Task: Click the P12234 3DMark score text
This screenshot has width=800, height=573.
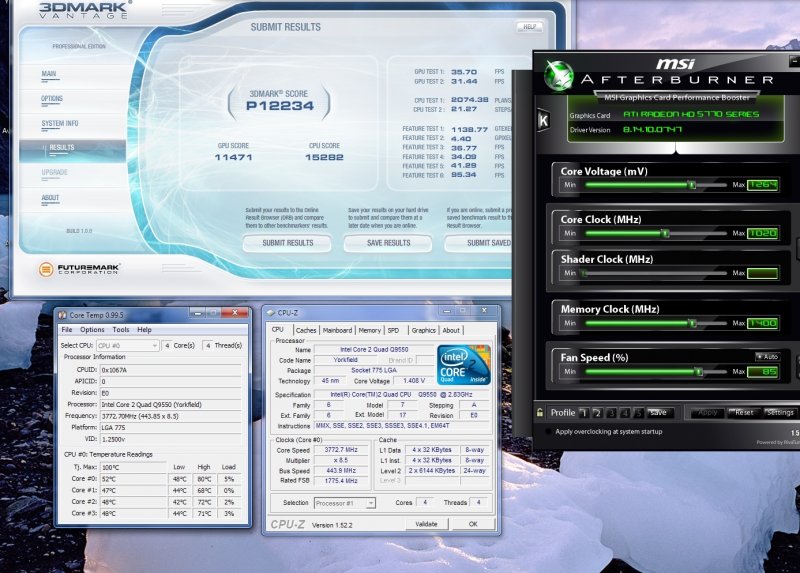Action: tap(280, 106)
